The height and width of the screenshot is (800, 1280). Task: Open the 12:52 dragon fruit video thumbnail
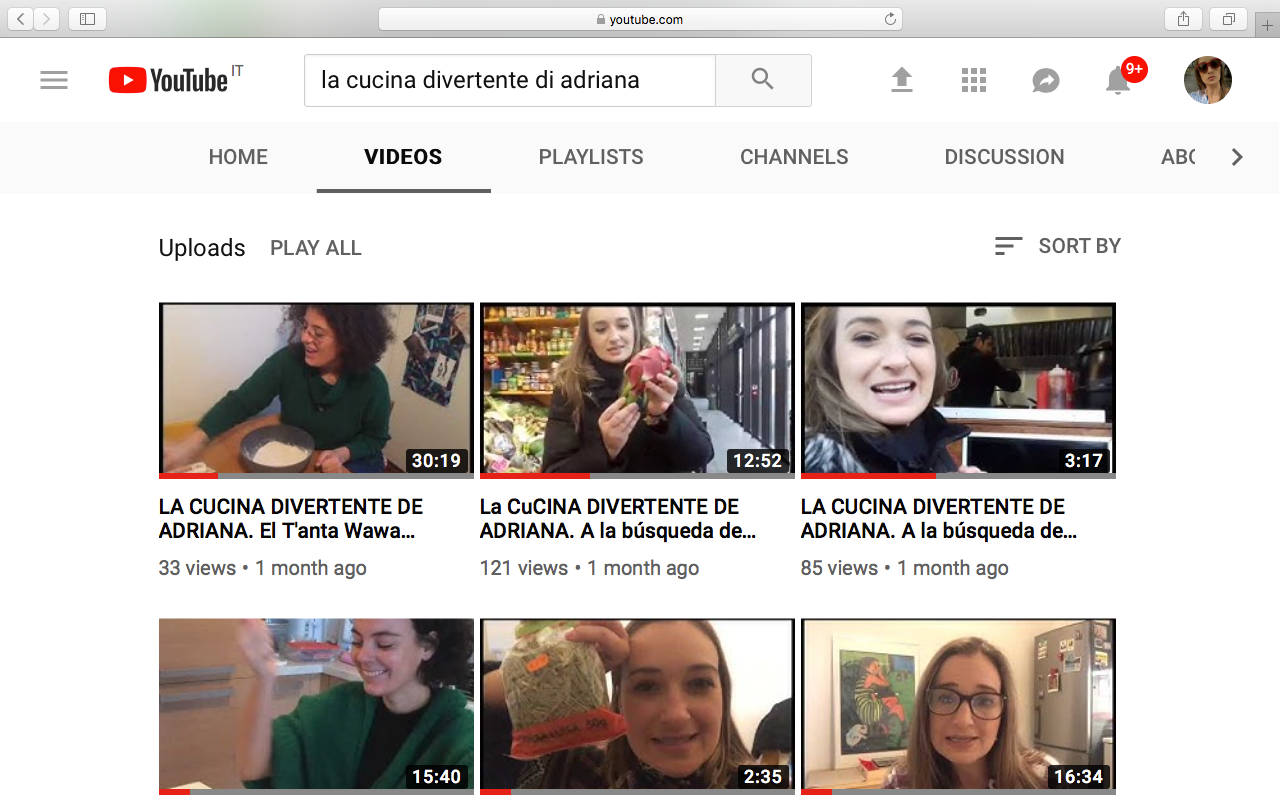[x=637, y=389]
